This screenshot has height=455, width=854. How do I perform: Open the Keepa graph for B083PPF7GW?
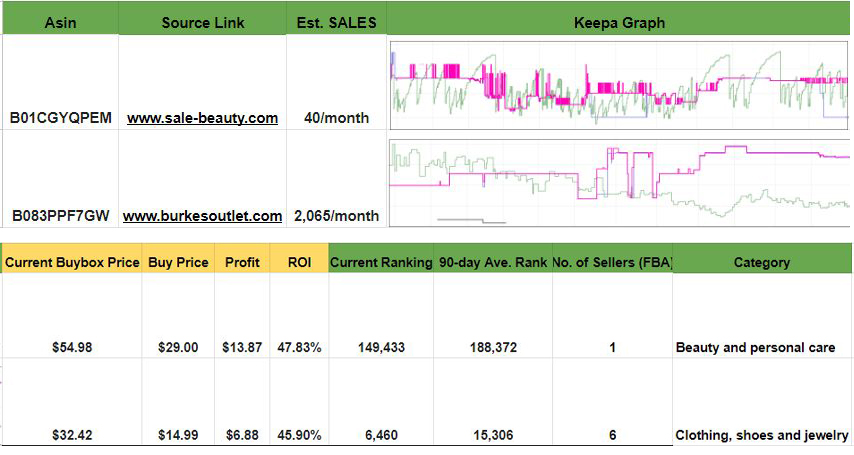619,183
